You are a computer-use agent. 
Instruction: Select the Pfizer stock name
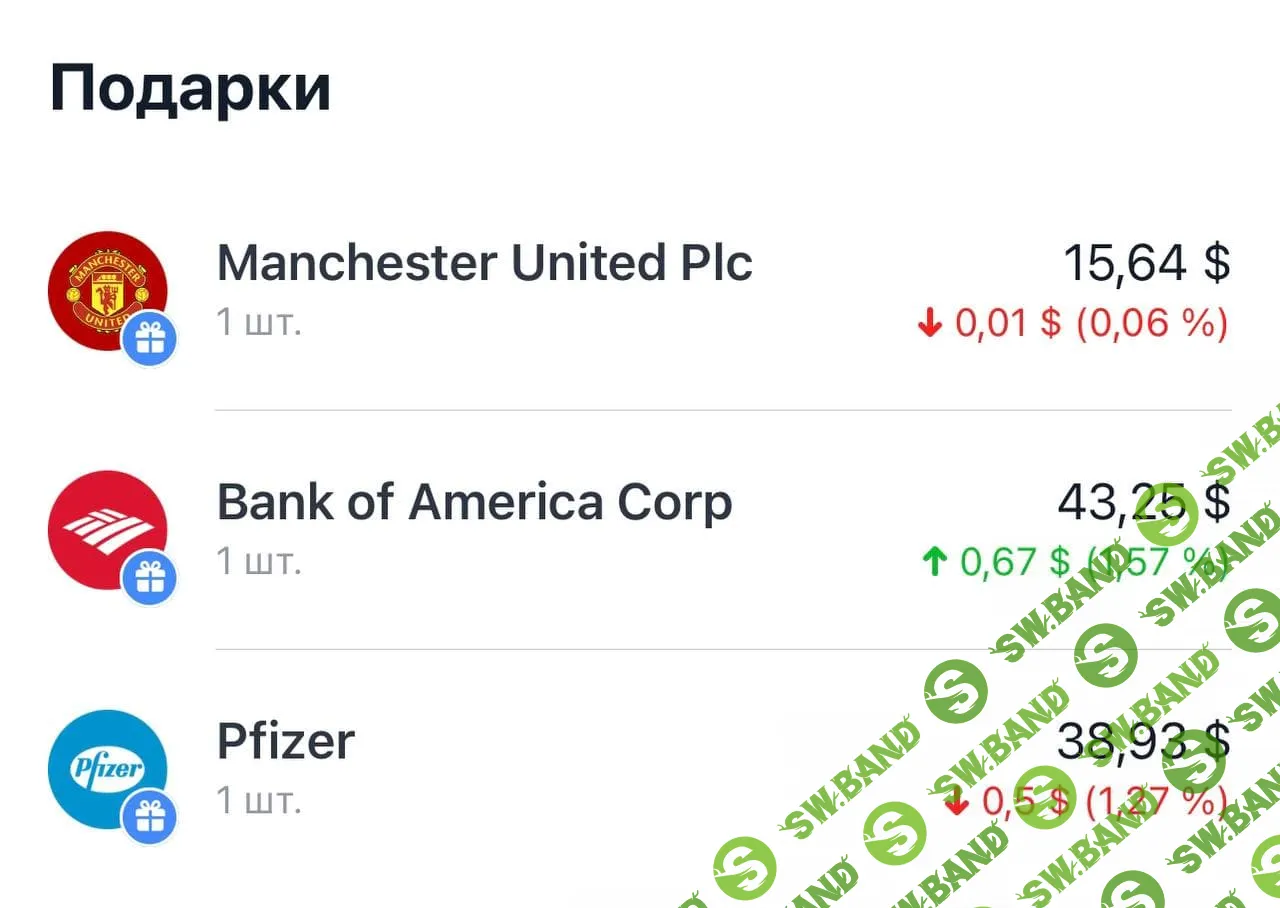pyautogui.click(x=286, y=742)
